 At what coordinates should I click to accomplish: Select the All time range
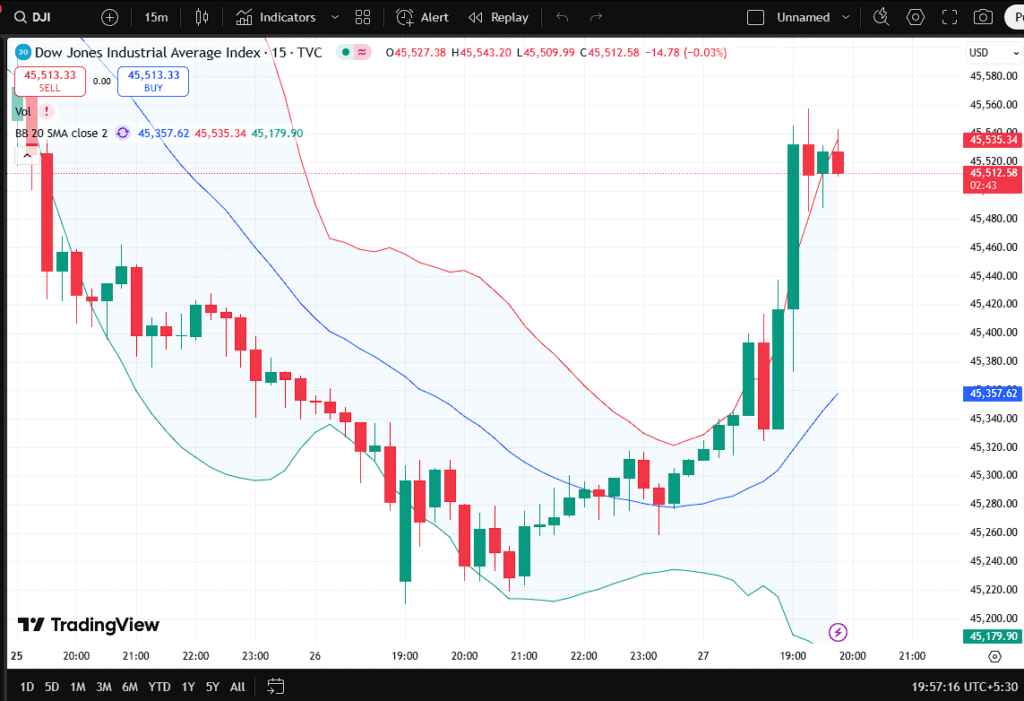[x=238, y=687]
